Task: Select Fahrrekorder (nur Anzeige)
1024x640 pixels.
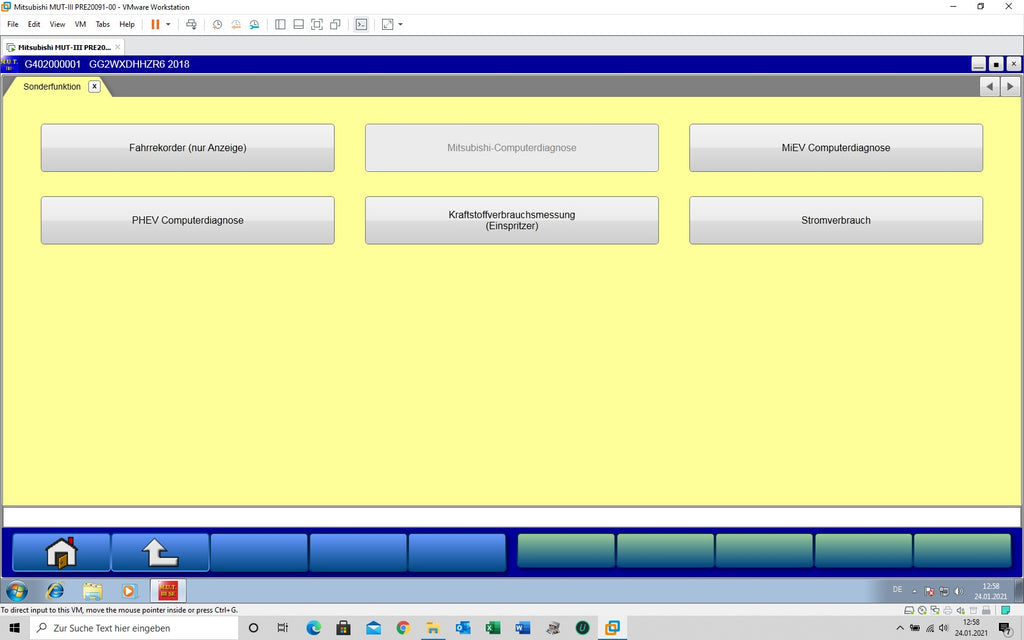Action: click(x=187, y=148)
